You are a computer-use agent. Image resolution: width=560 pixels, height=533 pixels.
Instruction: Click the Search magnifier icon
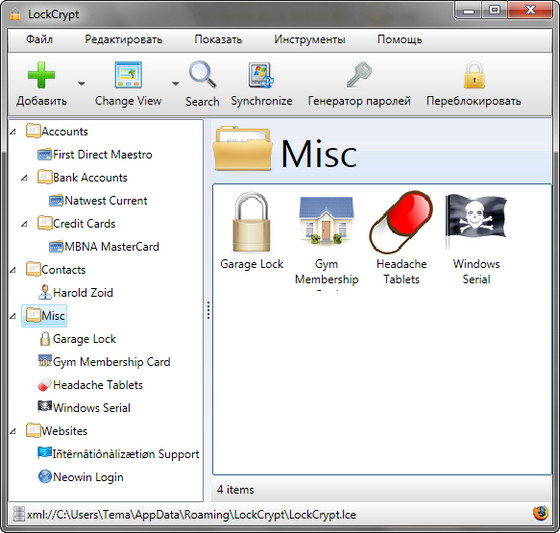tap(202, 75)
